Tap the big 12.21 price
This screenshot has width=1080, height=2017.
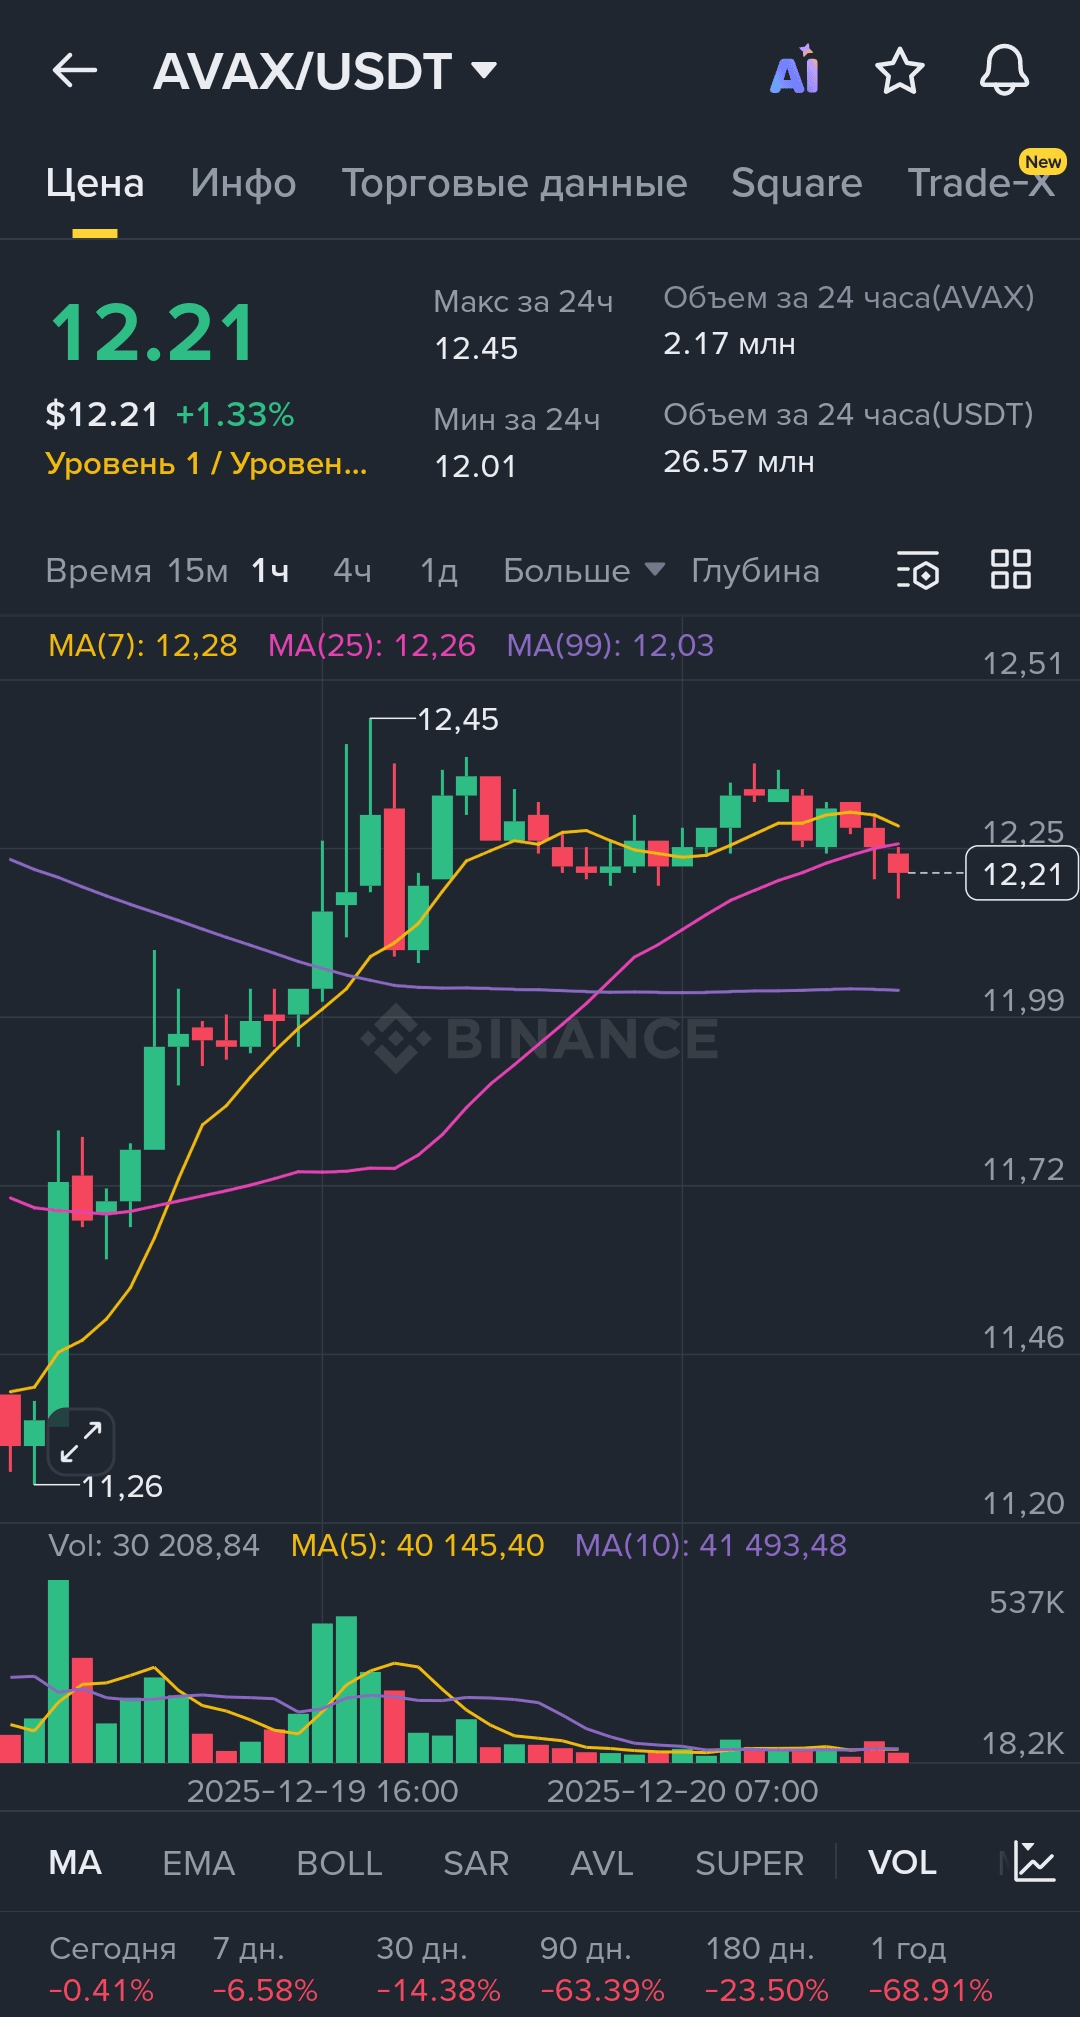coord(154,333)
